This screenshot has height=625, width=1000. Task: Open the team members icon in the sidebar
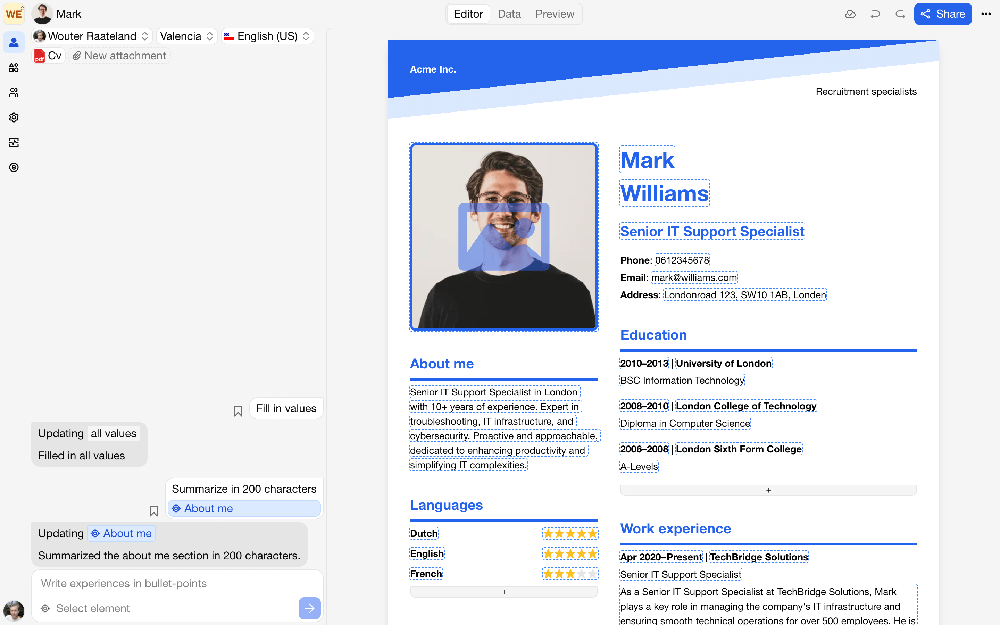tap(13, 92)
